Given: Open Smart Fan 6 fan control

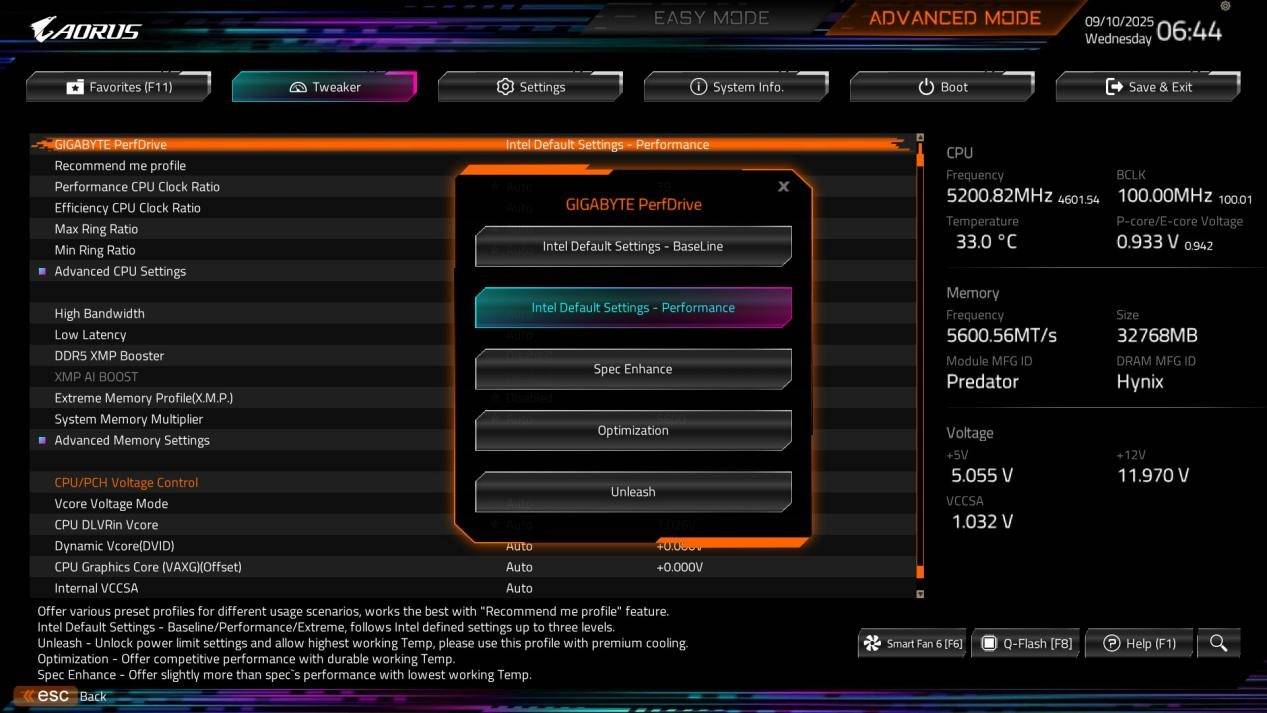Looking at the screenshot, I should (x=913, y=643).
